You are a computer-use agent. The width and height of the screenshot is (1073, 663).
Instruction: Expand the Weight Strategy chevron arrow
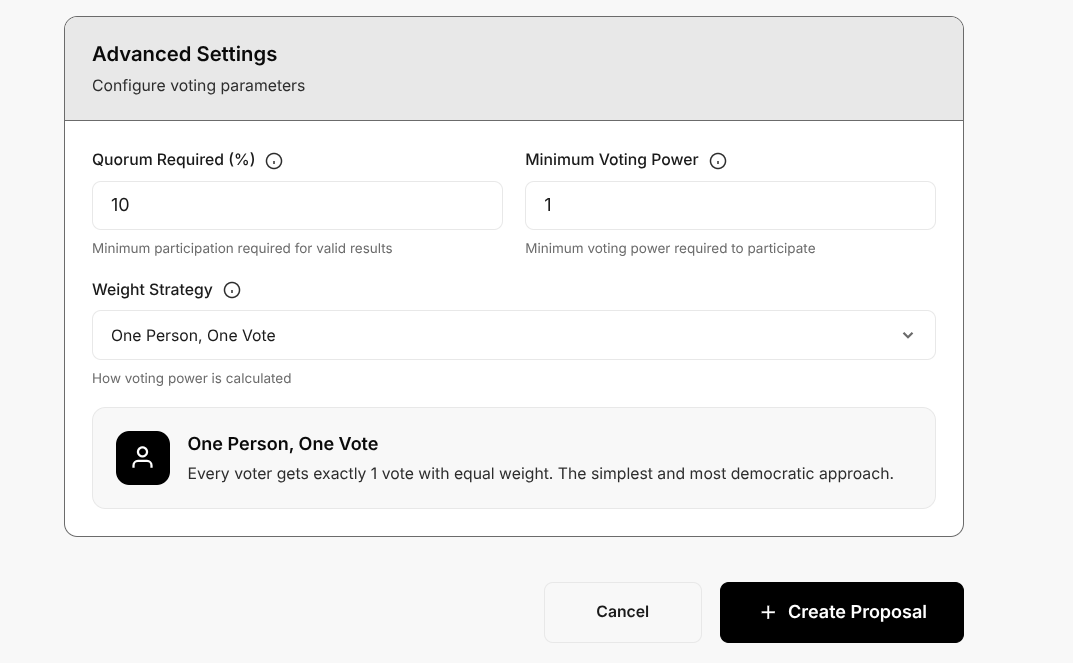pyautogui.click(x=908, y=335)
